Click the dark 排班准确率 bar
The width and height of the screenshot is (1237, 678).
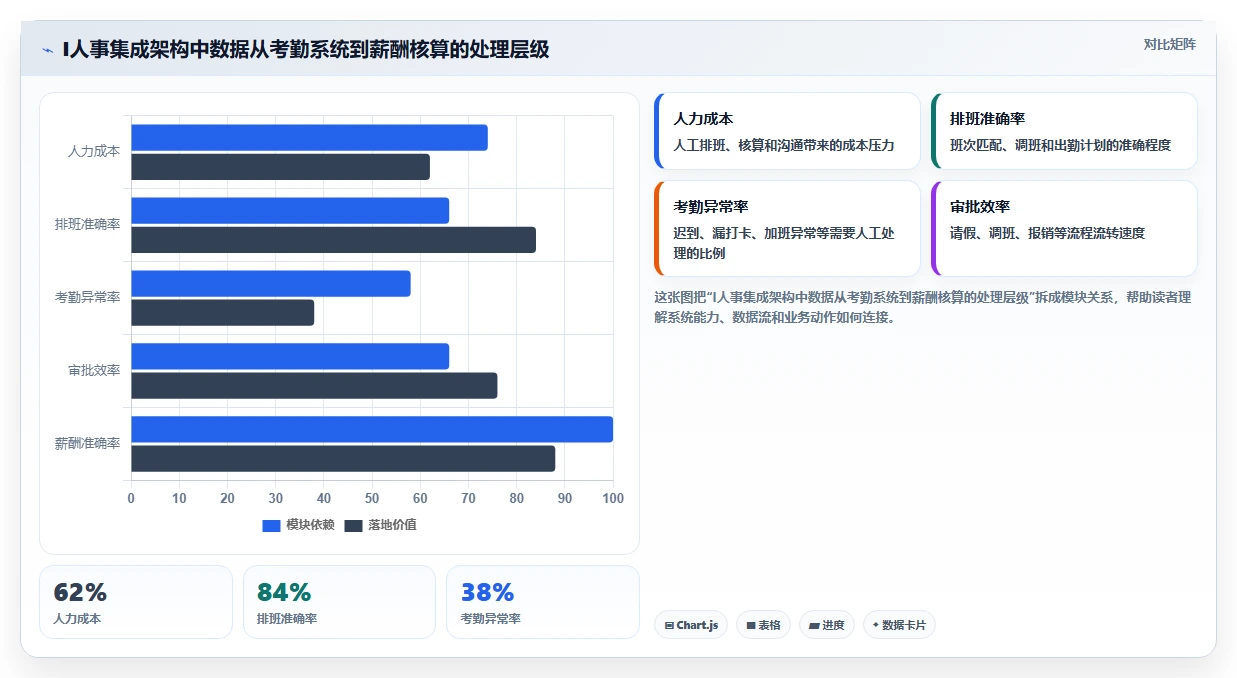pos(333,240)
